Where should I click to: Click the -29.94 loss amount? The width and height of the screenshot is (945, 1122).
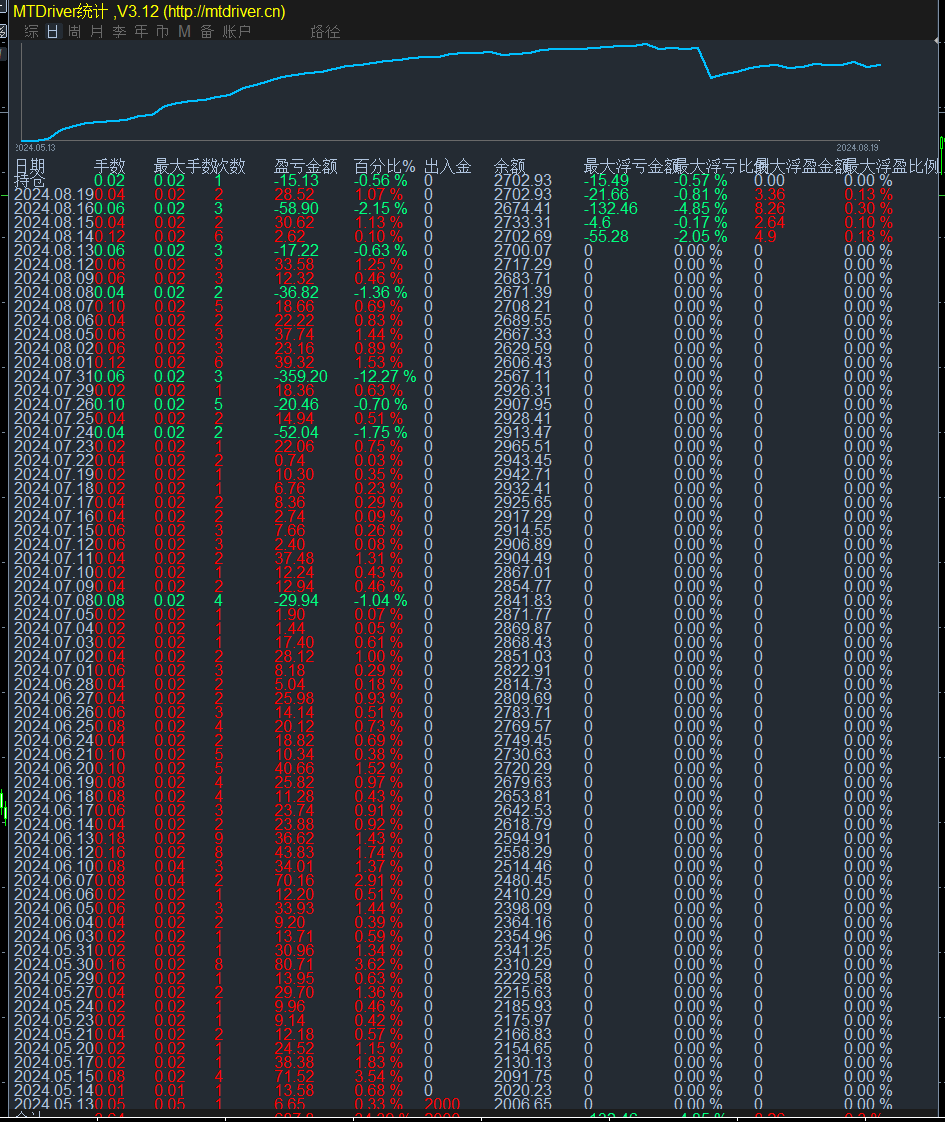tap(296, 600)
